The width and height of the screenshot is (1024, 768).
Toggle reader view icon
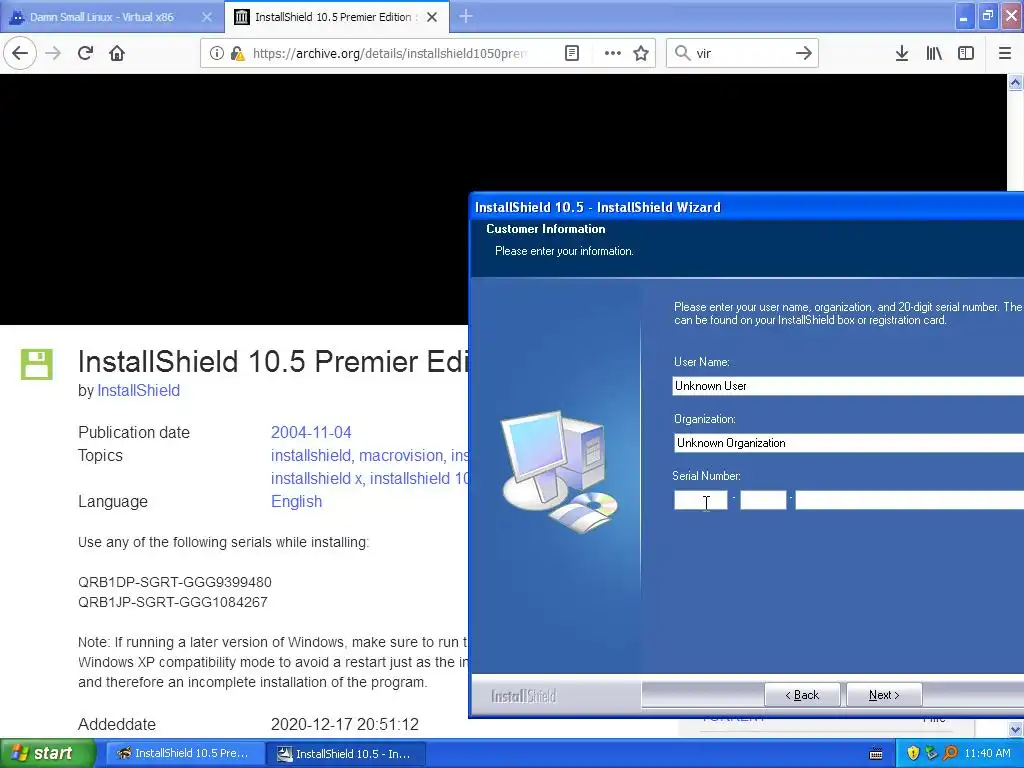coord(571,53)
